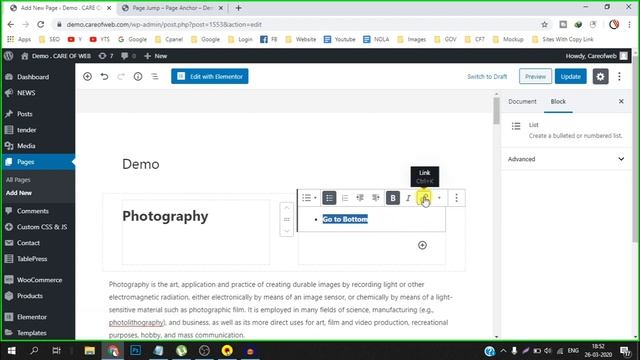Move block up arrow
Image resolution: width=640 pixels, height=360 pixels.
287,208
